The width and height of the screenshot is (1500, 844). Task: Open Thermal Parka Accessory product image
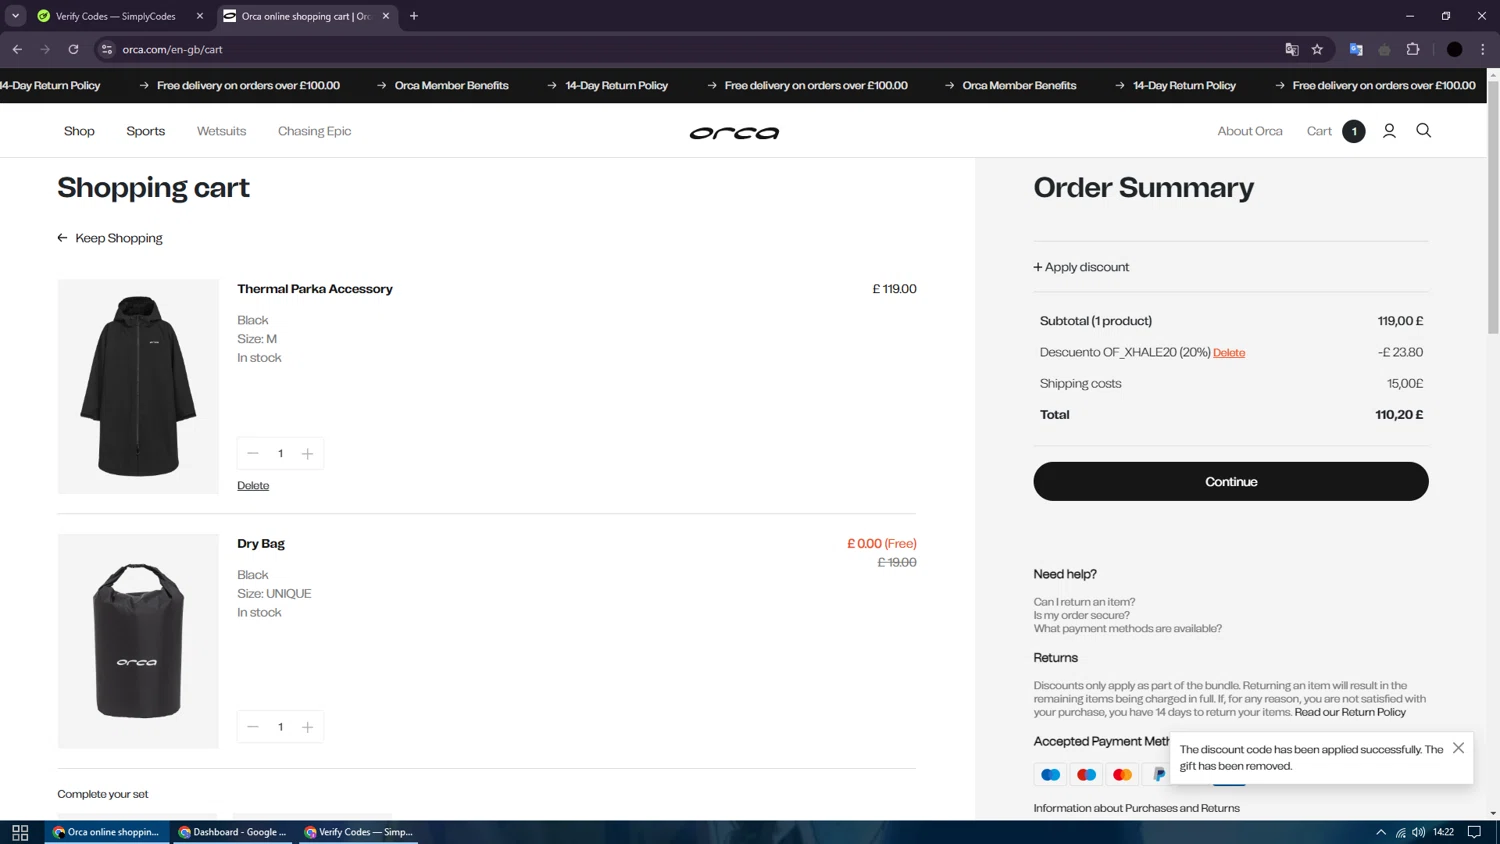138,386
